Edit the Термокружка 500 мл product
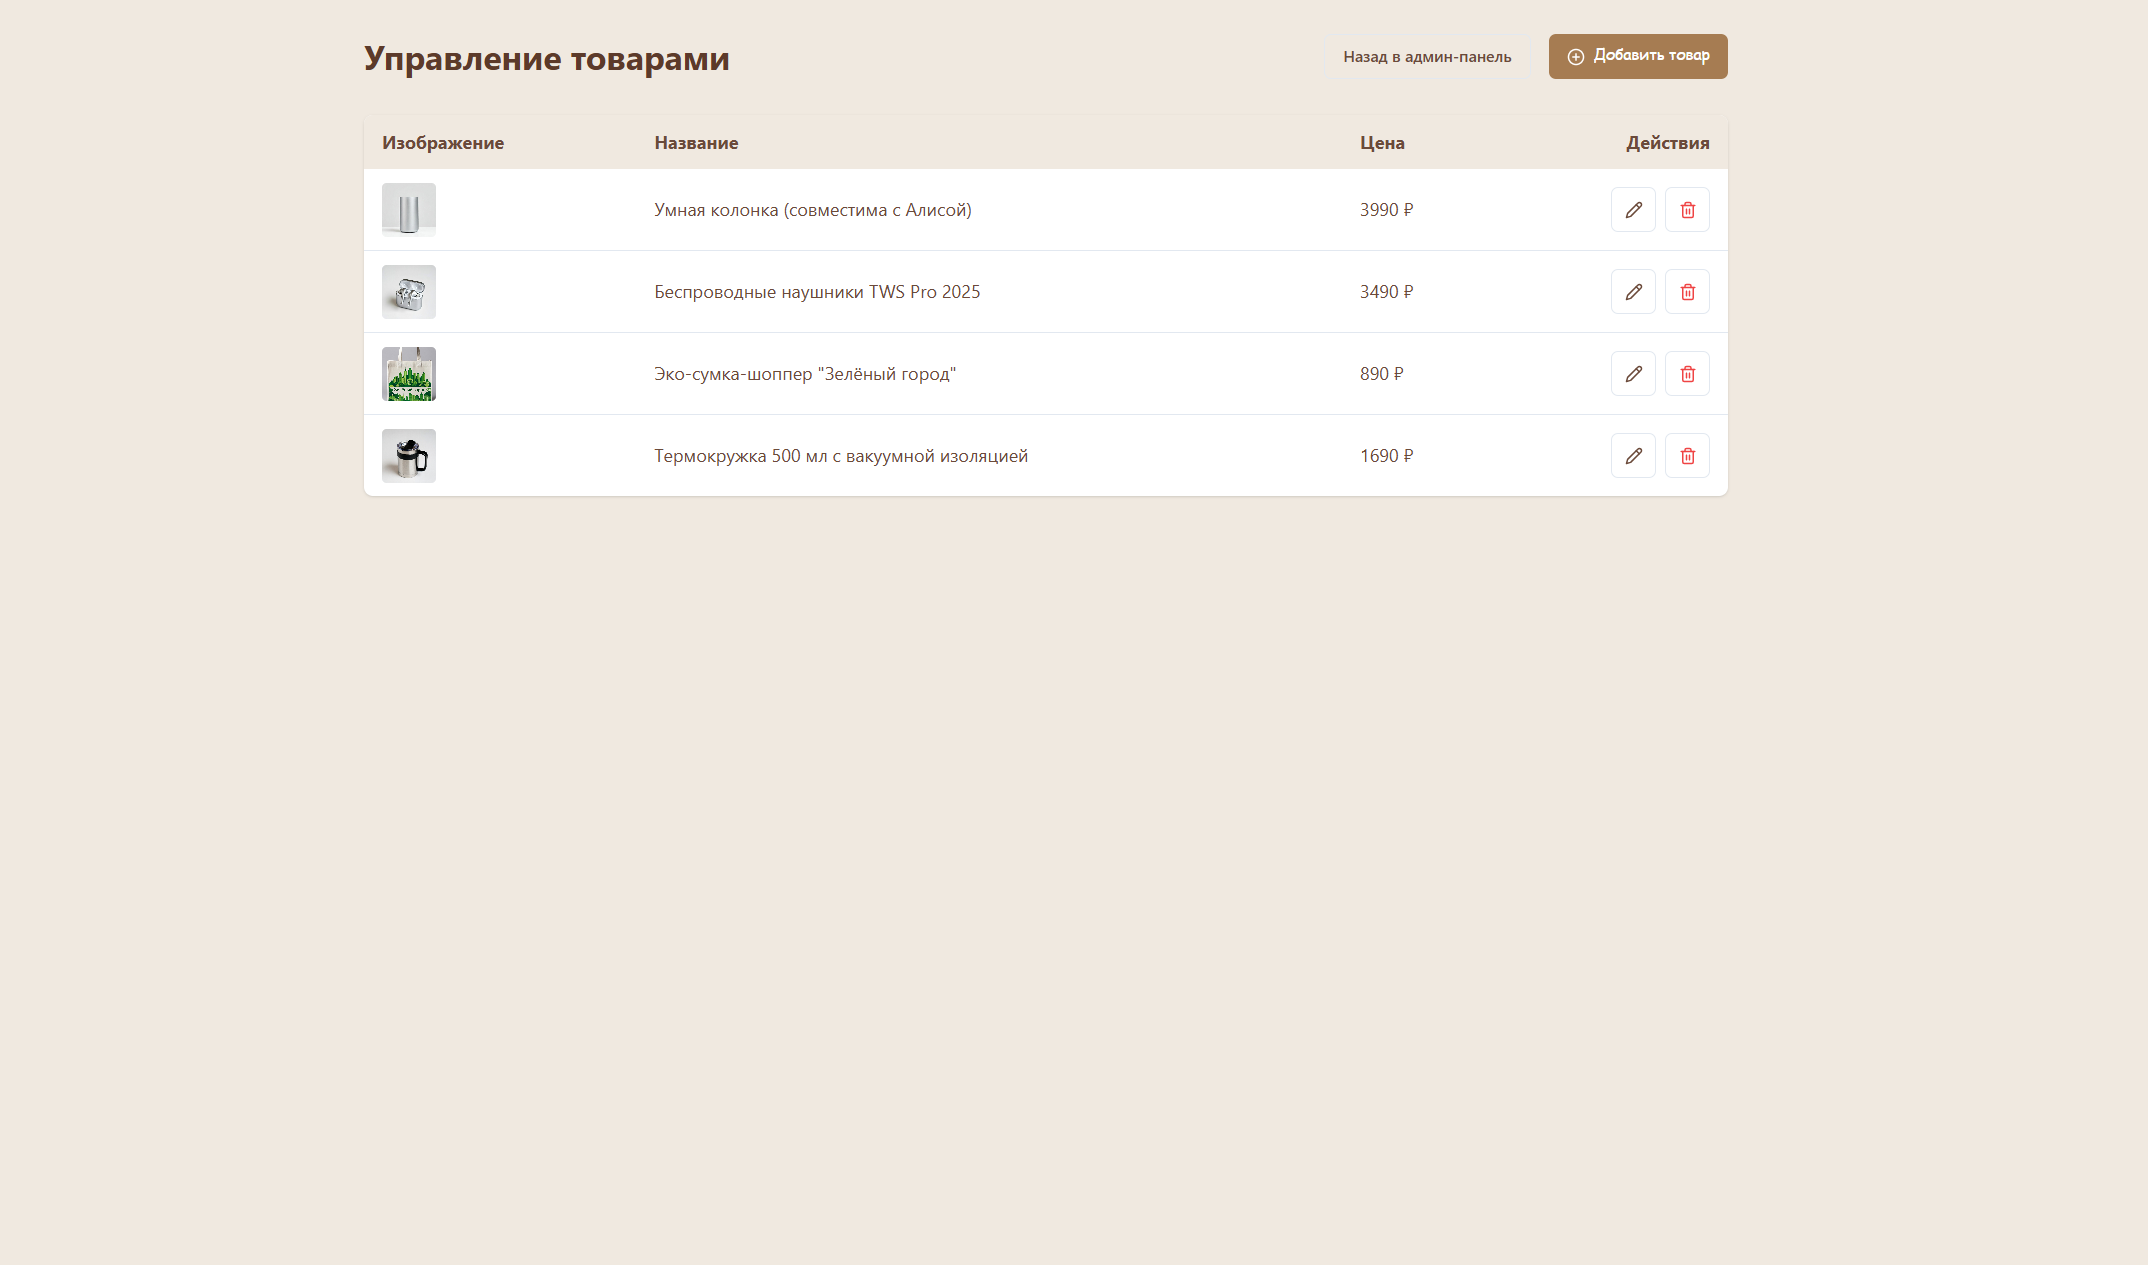The width and height of the screenshot is (2148, 1265). [x=1633, y=455]
